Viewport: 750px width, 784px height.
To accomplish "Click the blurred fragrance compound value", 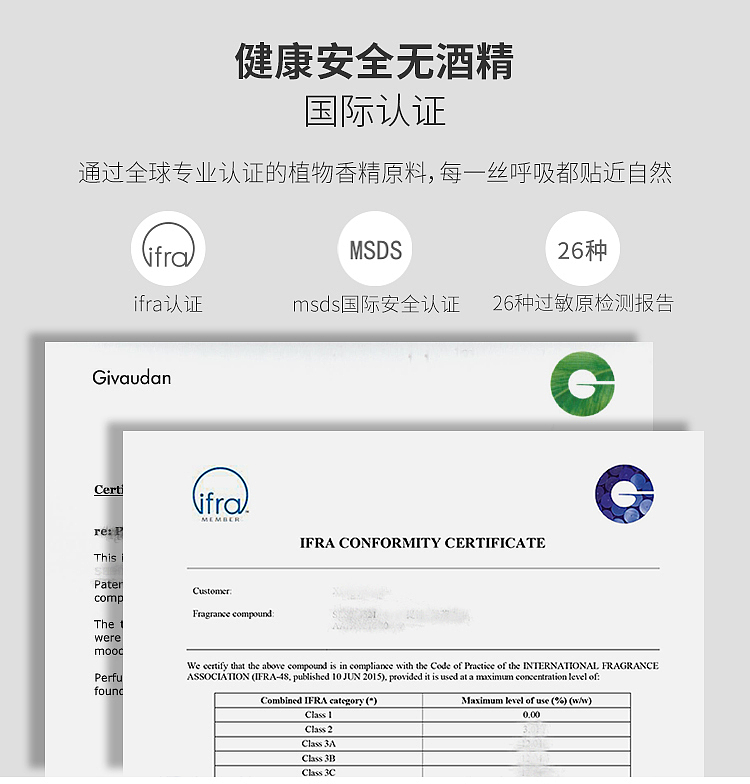I will pos(400,620).
